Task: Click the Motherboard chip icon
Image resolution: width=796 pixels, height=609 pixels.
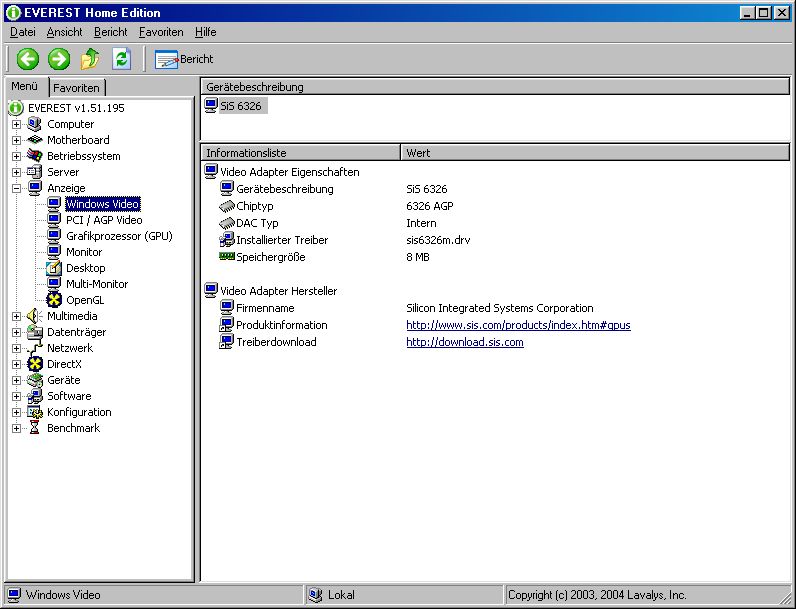Action: 35,140
